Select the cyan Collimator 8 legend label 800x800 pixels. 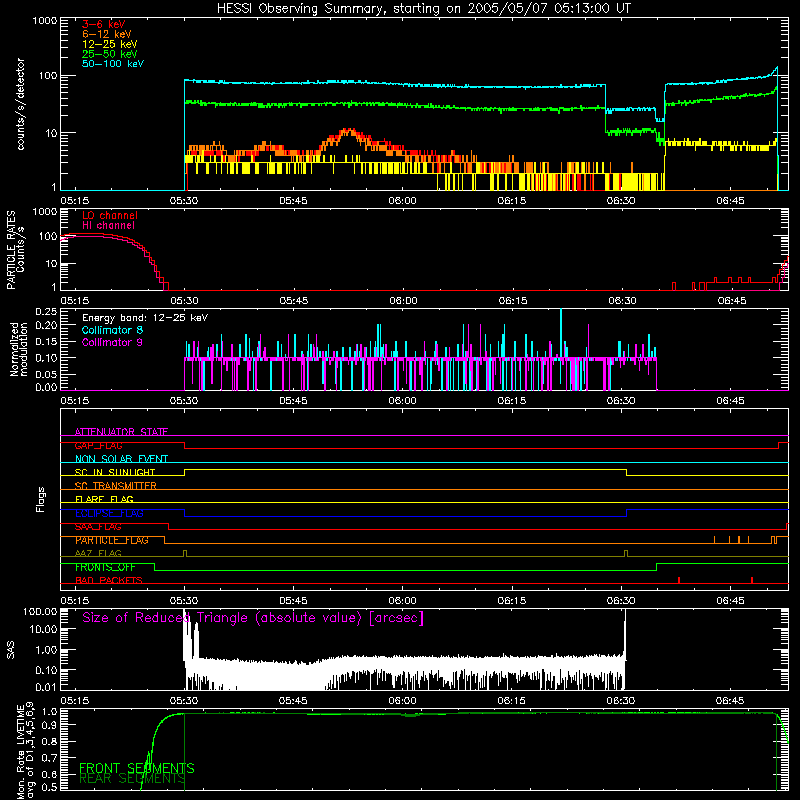[112, 330]
